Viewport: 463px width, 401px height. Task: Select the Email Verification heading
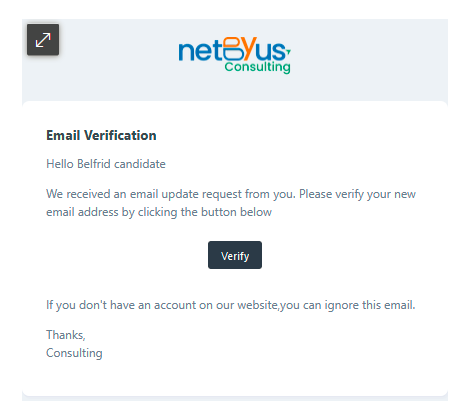pos(101,135)
